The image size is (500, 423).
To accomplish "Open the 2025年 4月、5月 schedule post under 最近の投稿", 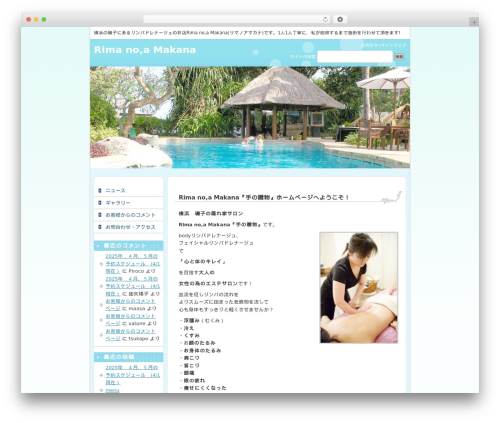I will (x=132, y=375).
